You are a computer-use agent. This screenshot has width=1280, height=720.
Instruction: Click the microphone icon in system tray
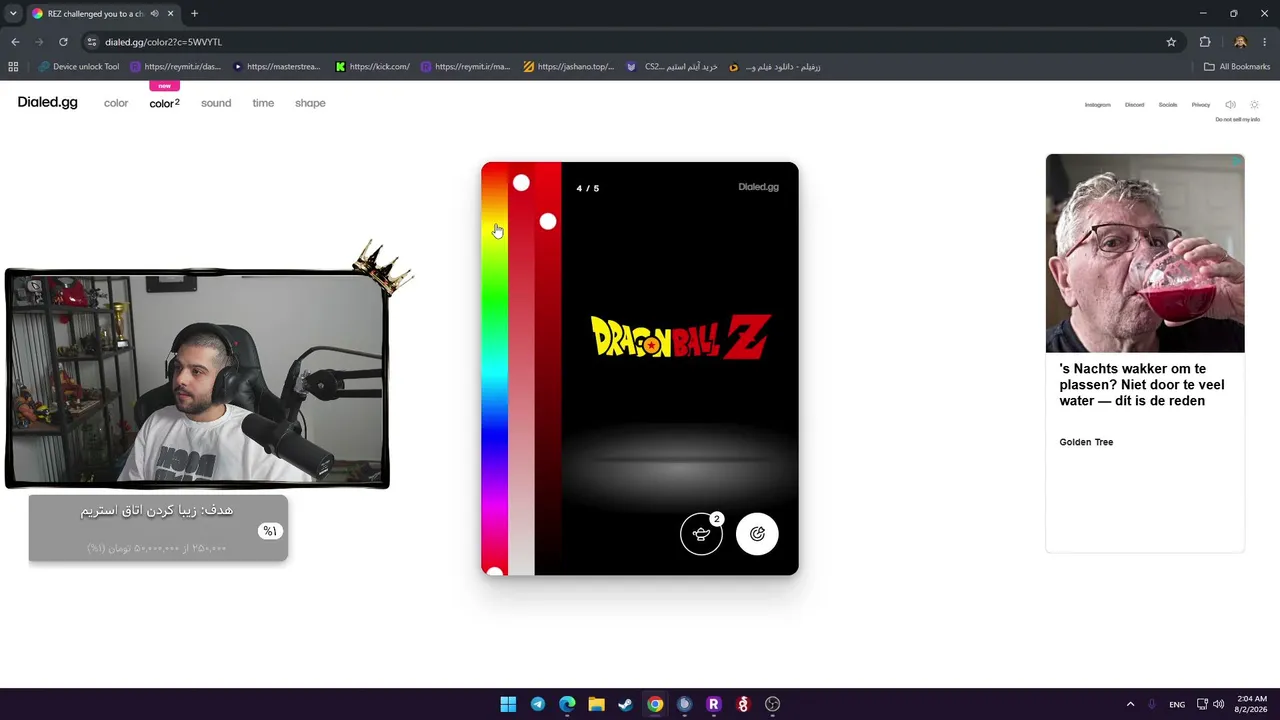(1151, 704)
